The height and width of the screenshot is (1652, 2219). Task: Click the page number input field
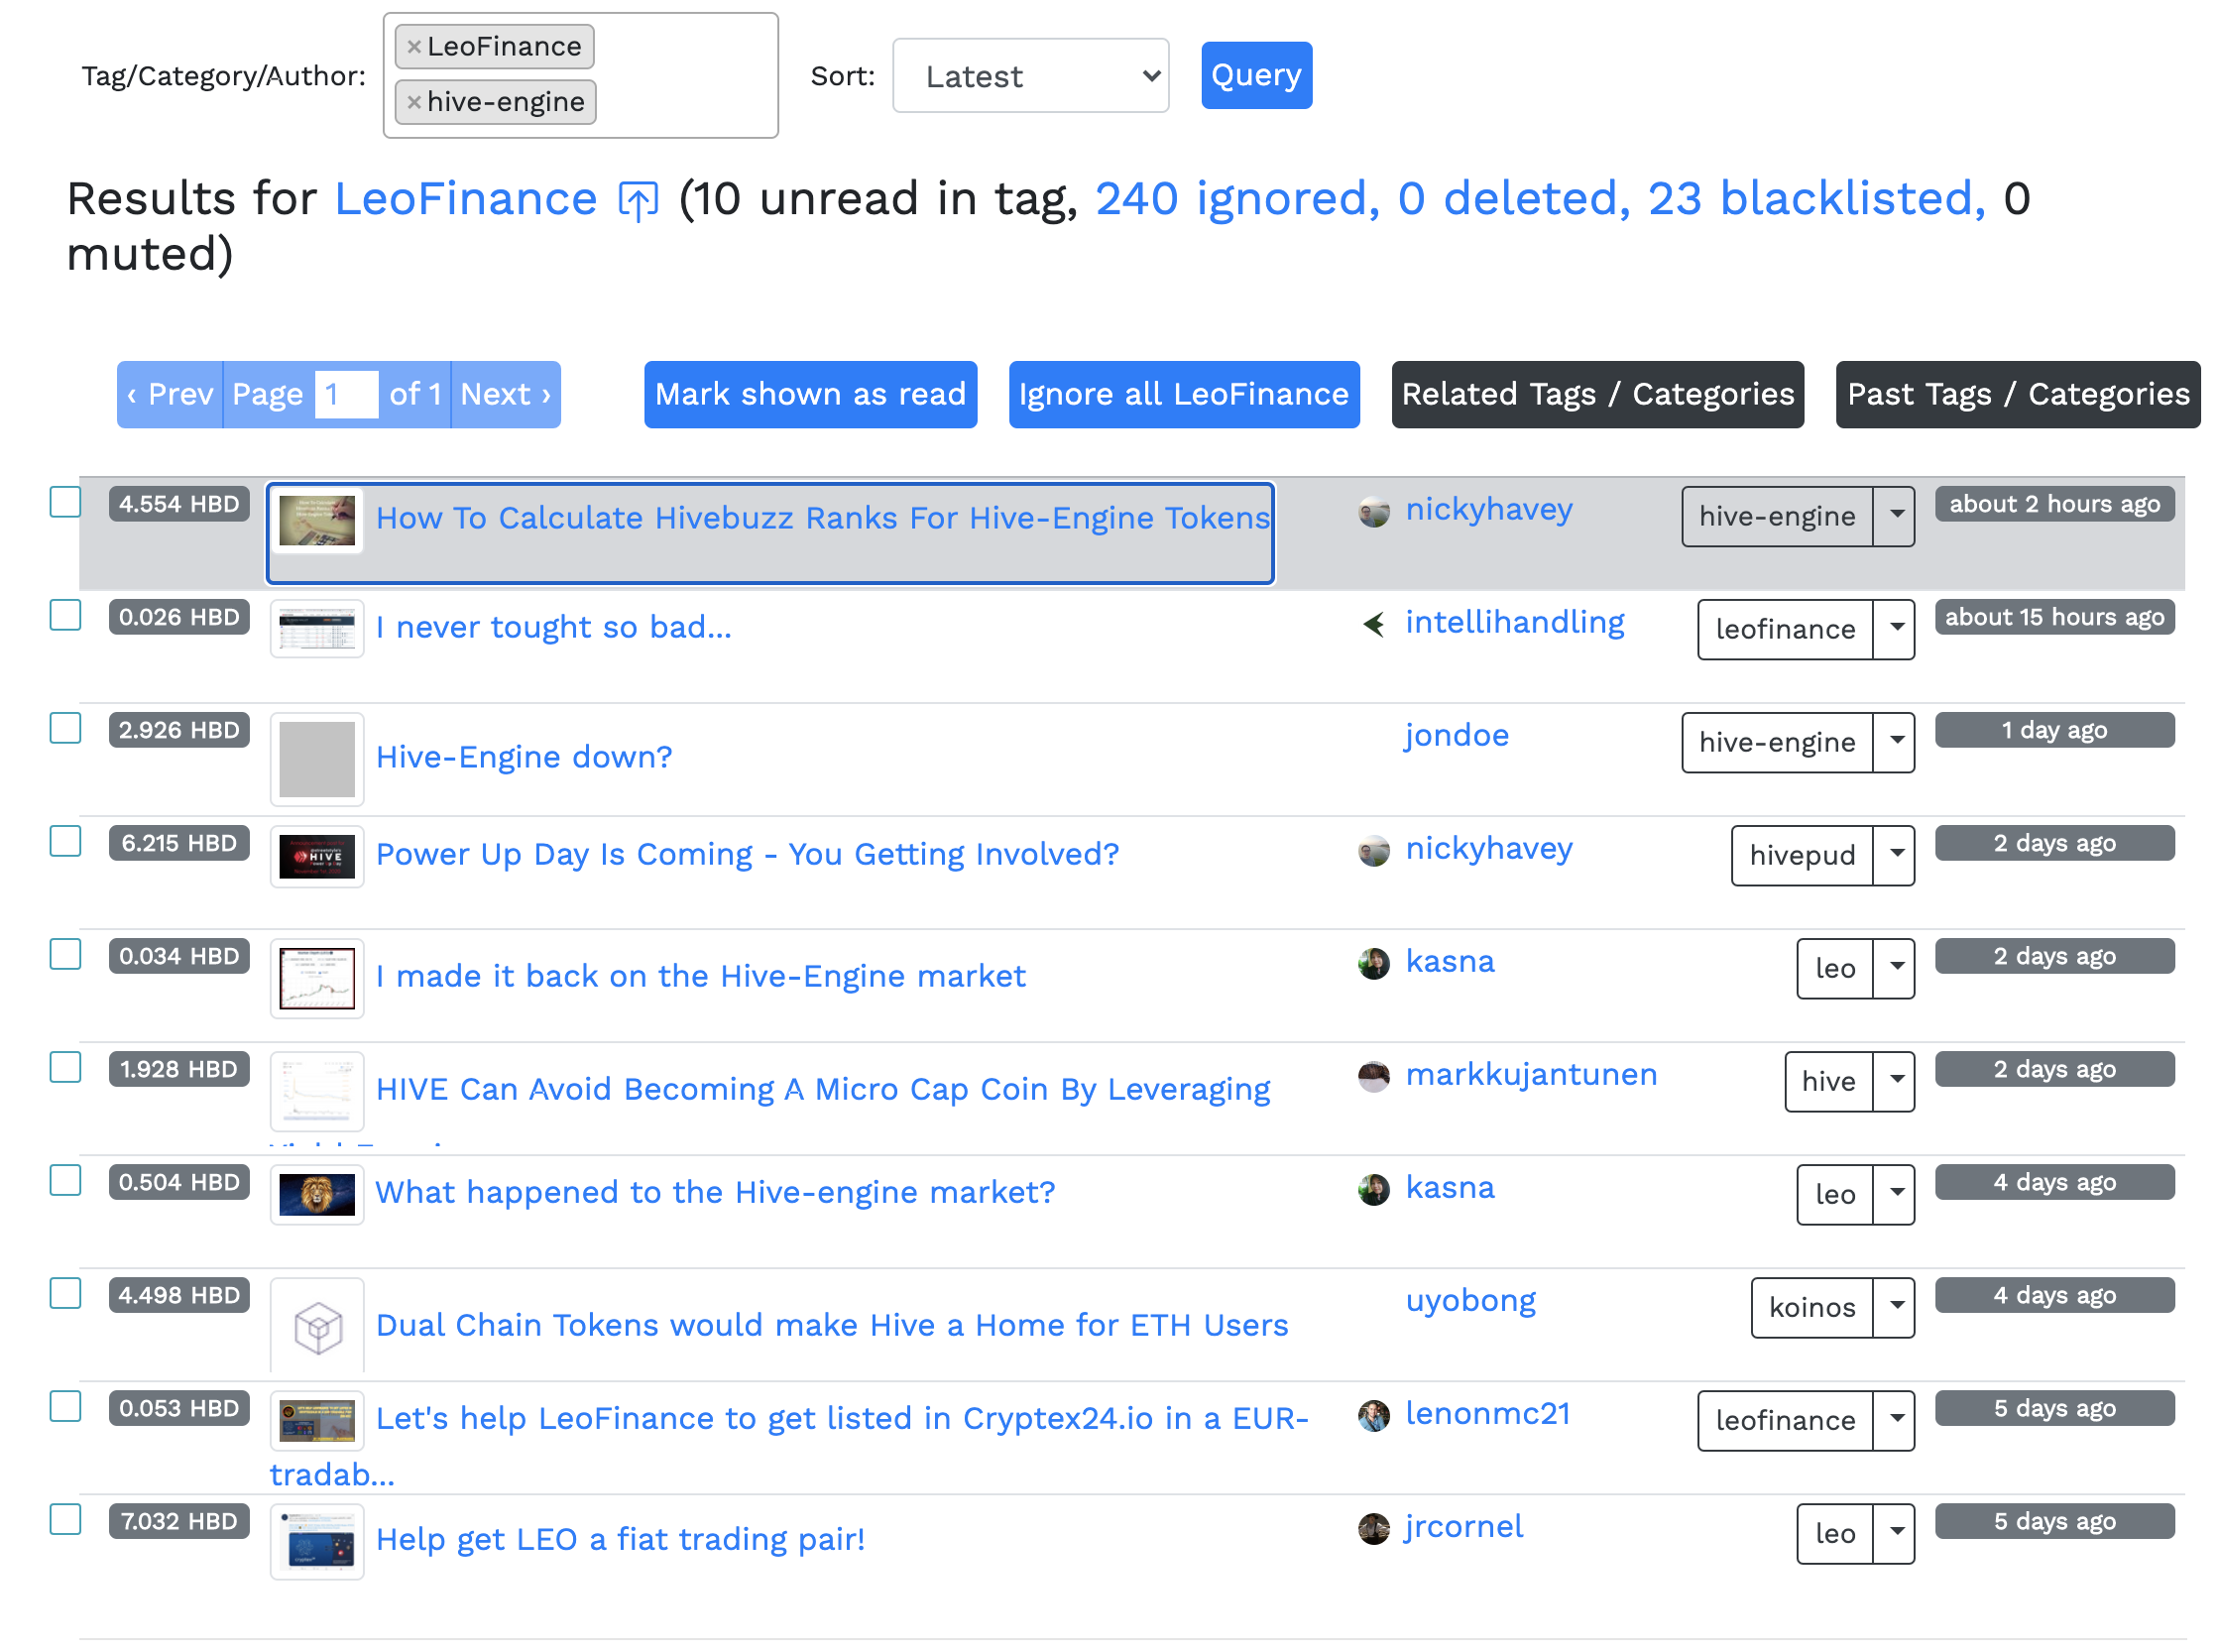[346, 394]
